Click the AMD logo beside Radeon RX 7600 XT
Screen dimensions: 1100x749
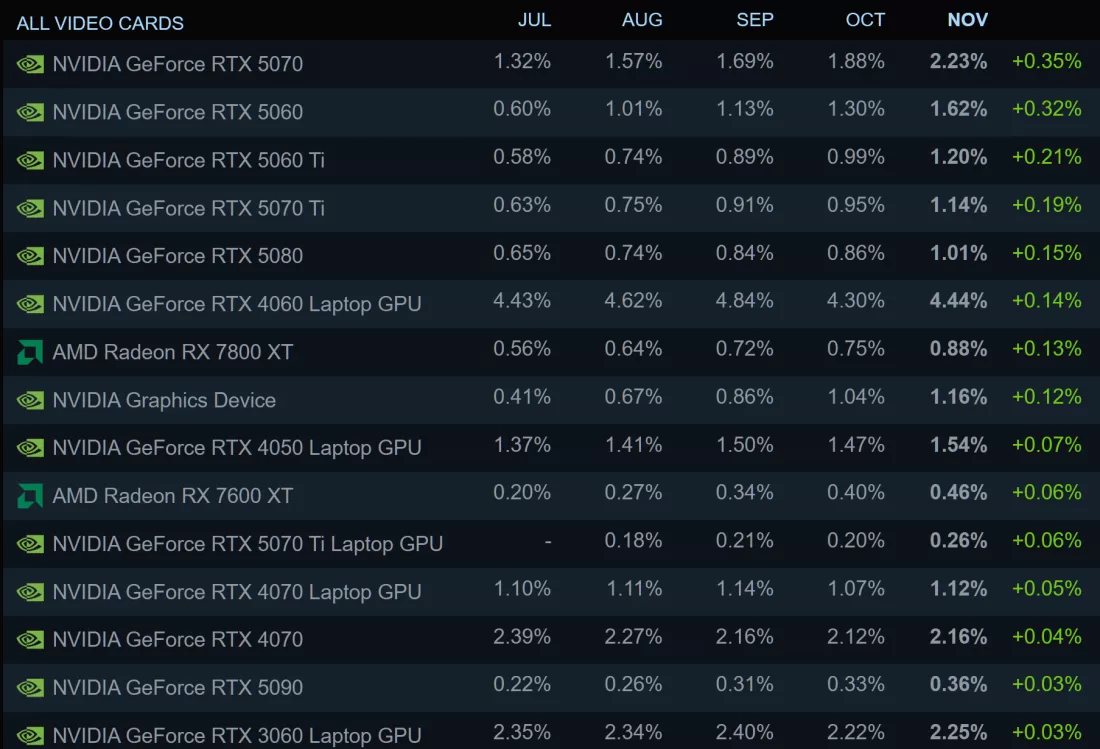click(30, 496)
